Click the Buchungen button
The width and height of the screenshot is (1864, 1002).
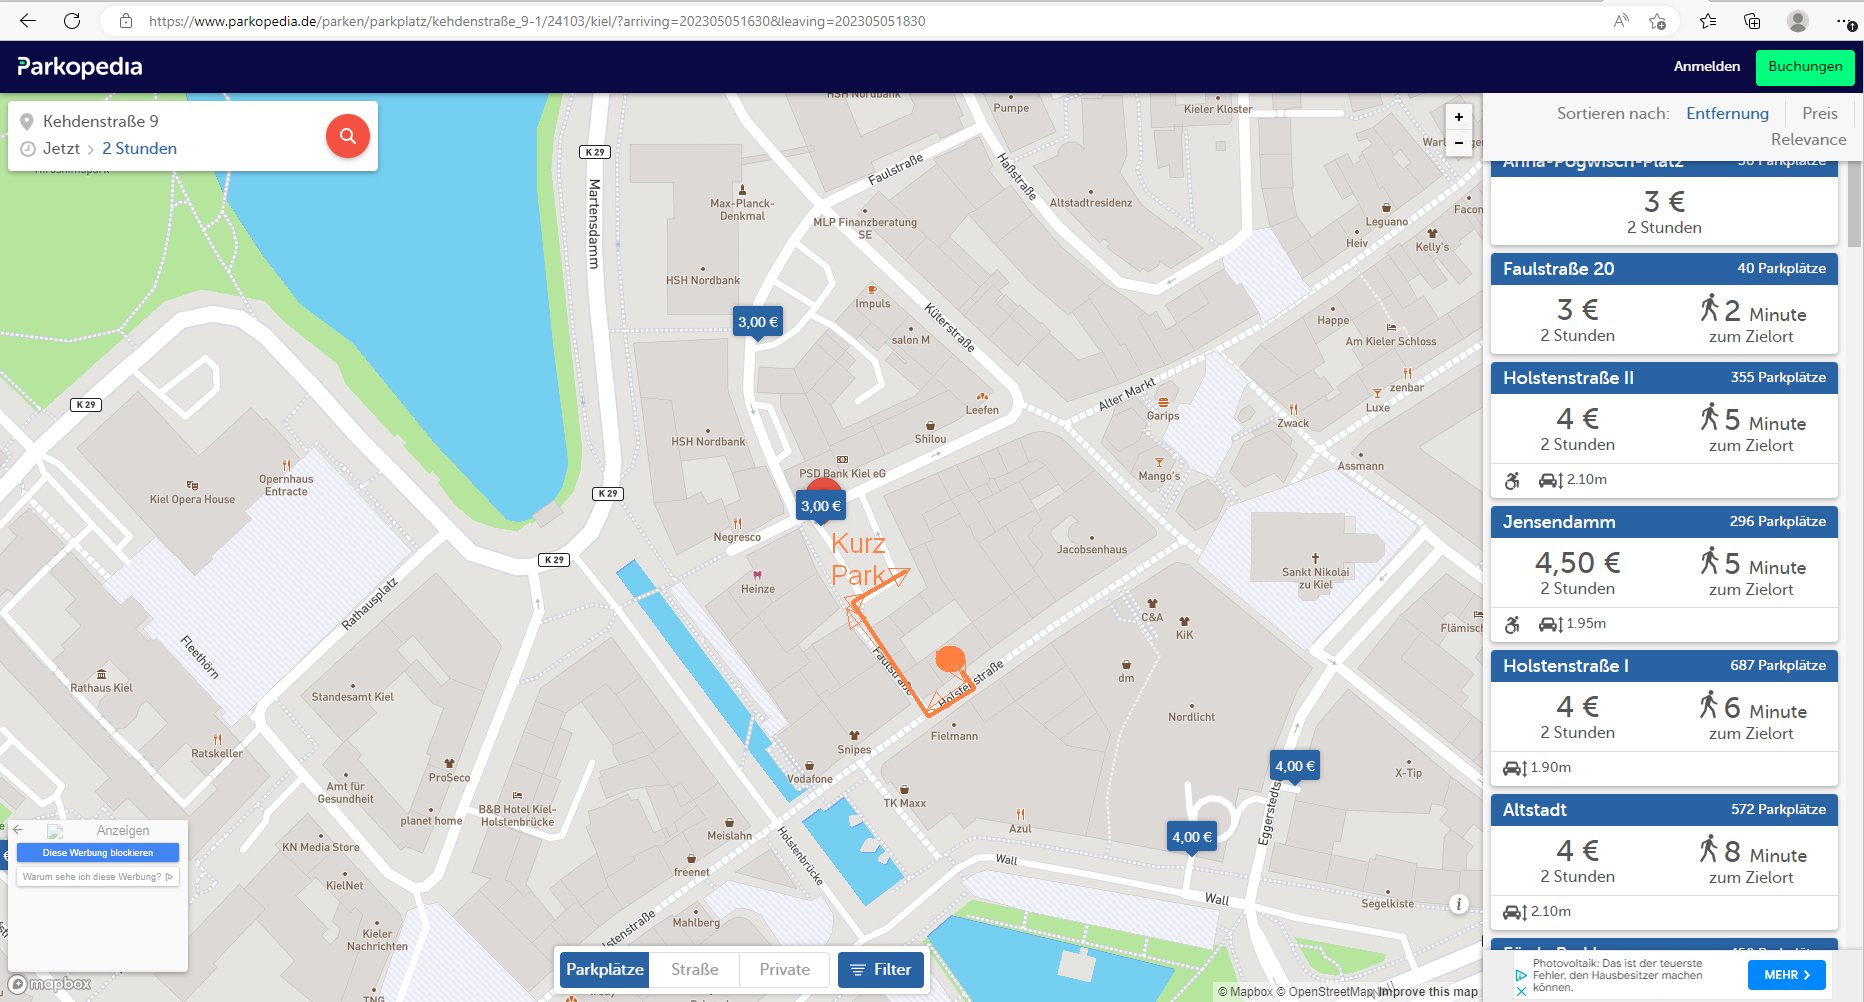tap(1804, 67)
